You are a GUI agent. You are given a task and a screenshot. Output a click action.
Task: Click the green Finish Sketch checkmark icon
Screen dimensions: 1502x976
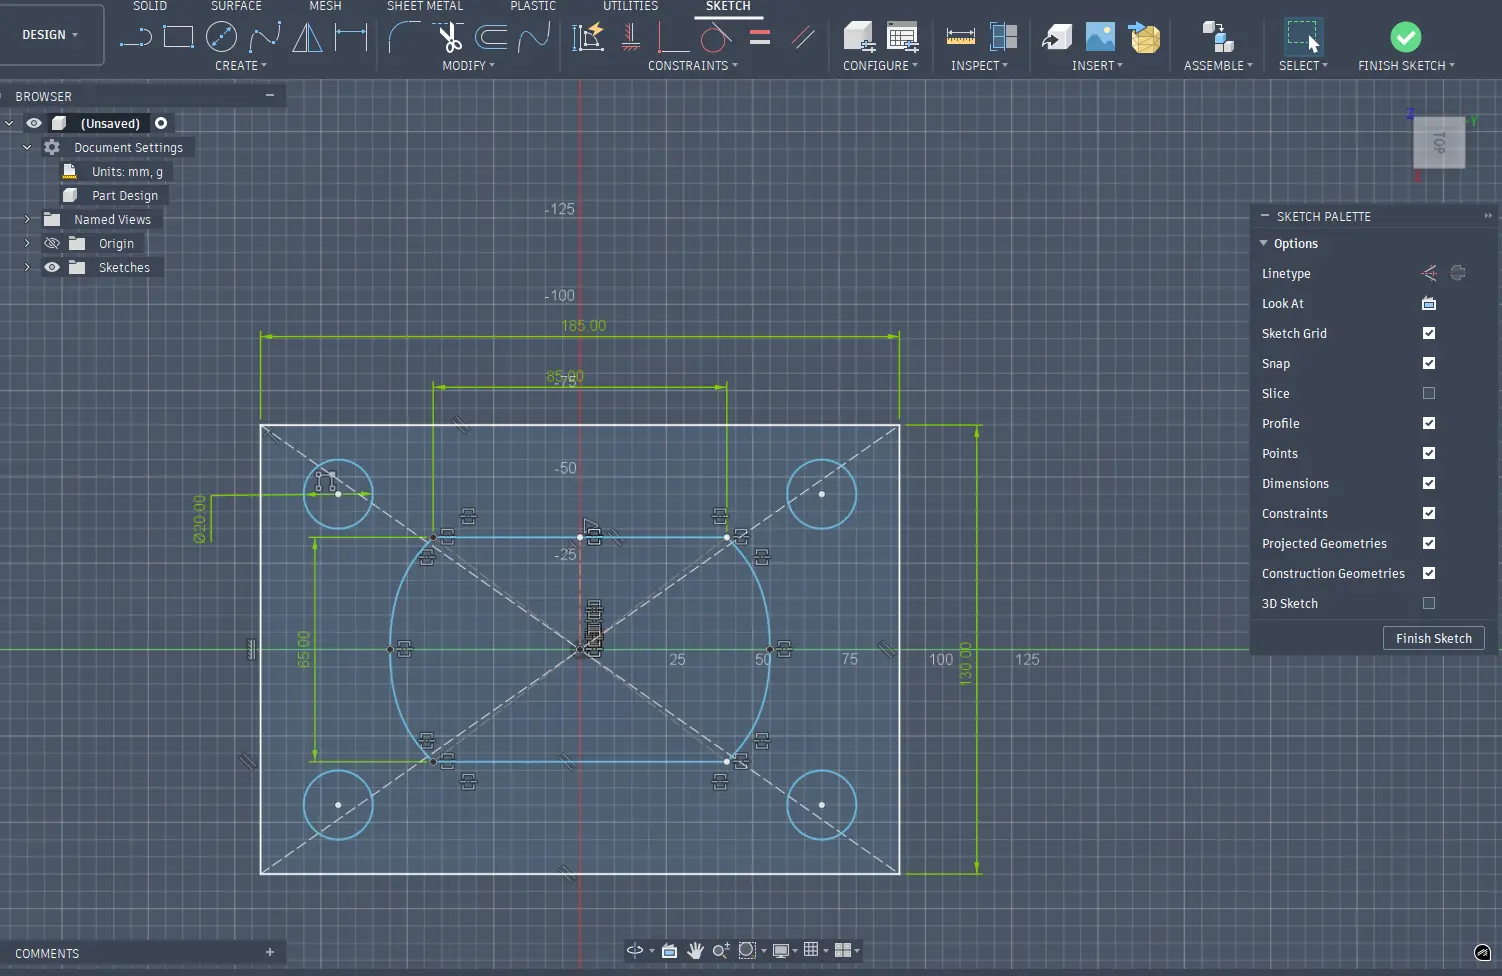tap(1405, 38)
